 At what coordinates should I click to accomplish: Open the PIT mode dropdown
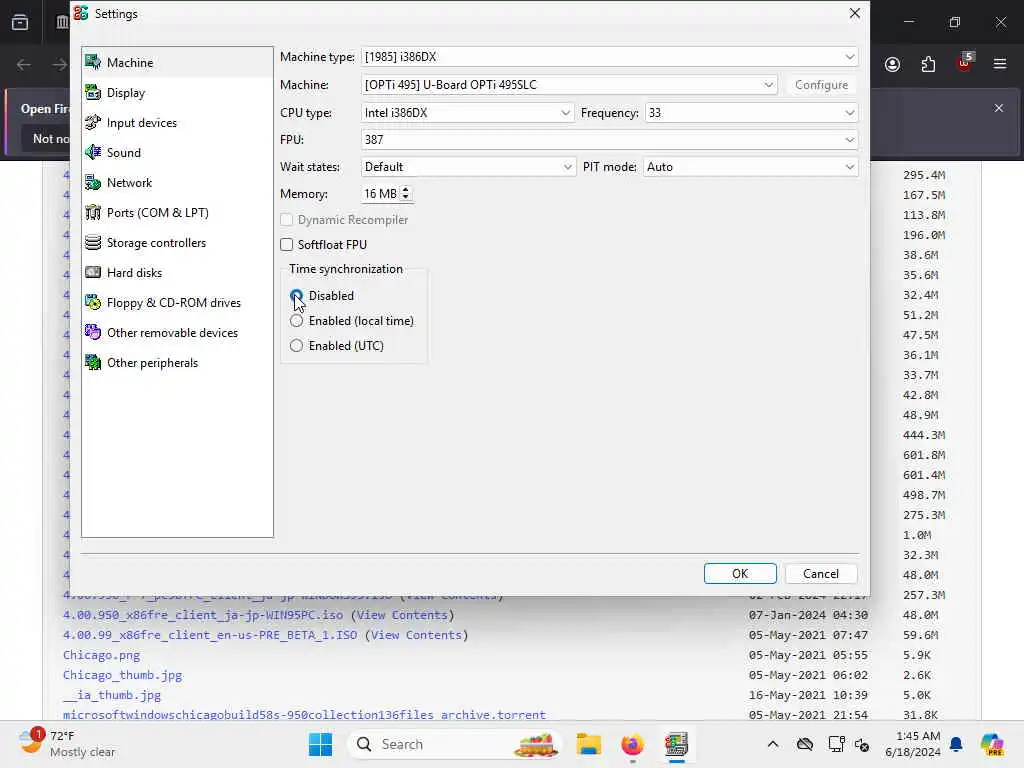(x=750, y=167)
